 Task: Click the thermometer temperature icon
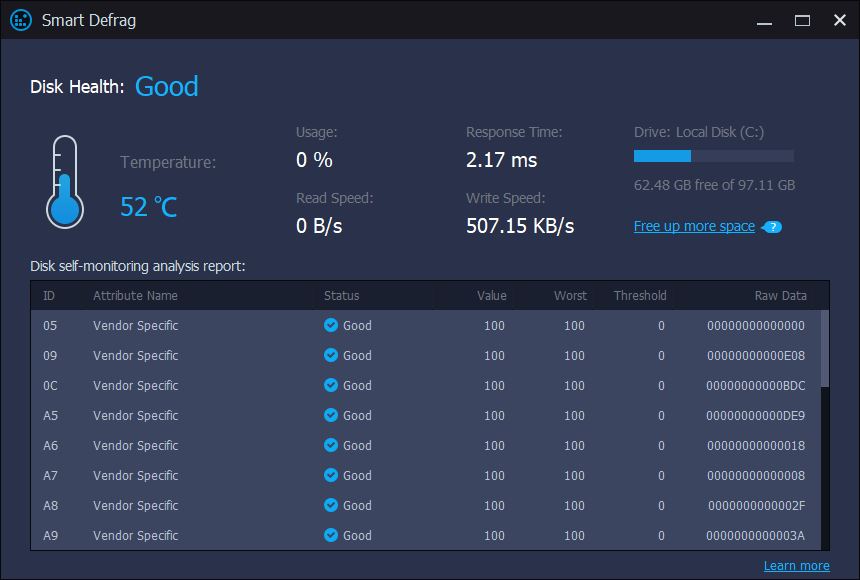(x=65, y=182)
